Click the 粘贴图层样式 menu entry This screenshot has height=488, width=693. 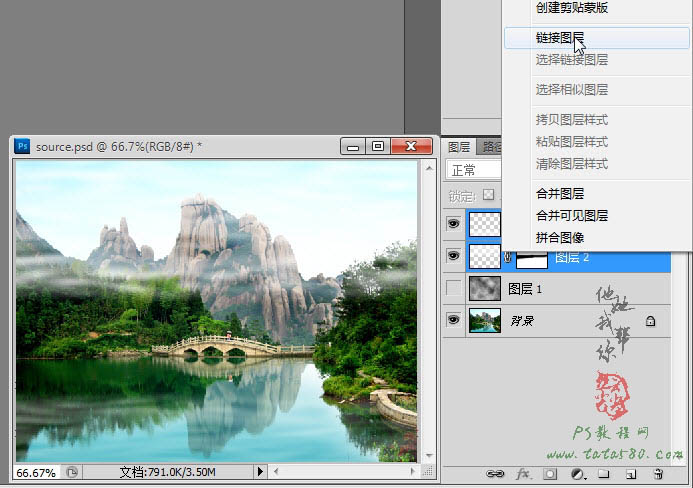coord(572,142)
